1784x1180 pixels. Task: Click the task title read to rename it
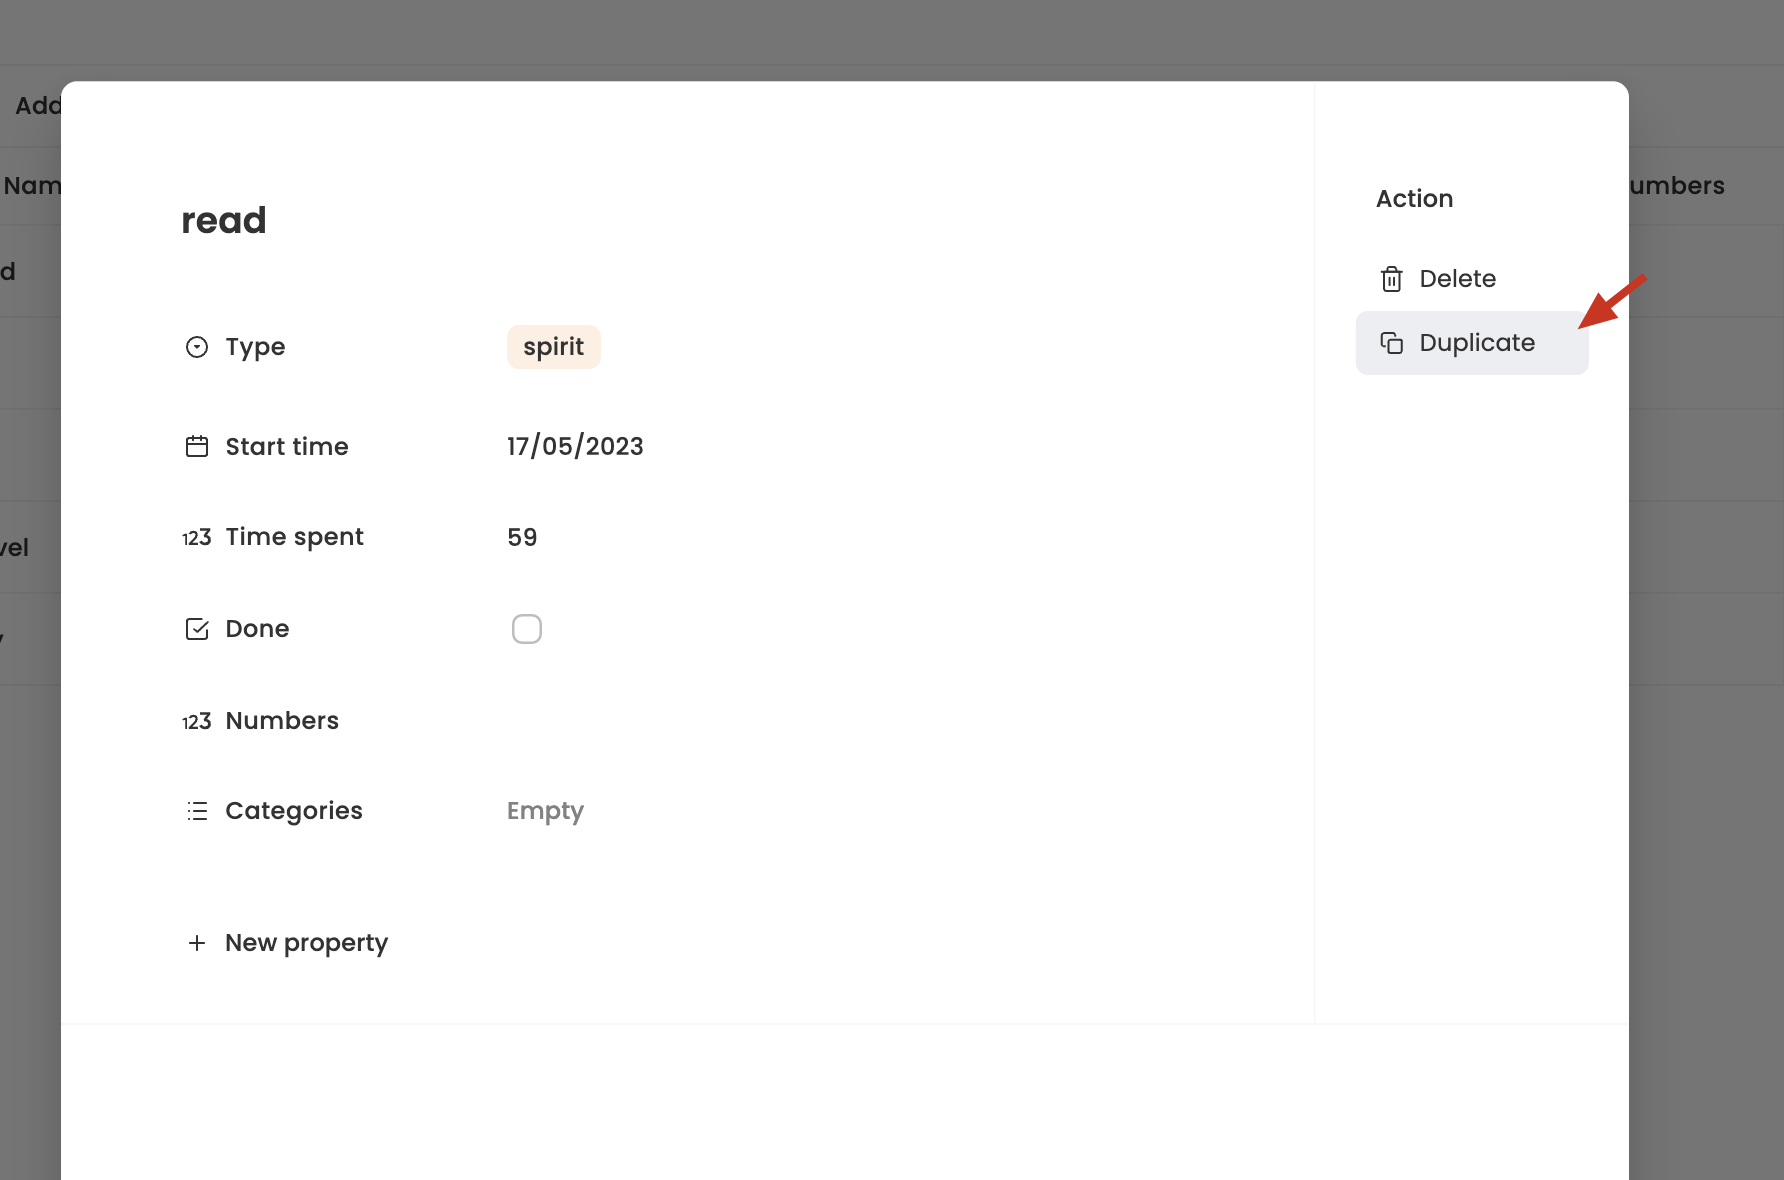tap(223, 219)
